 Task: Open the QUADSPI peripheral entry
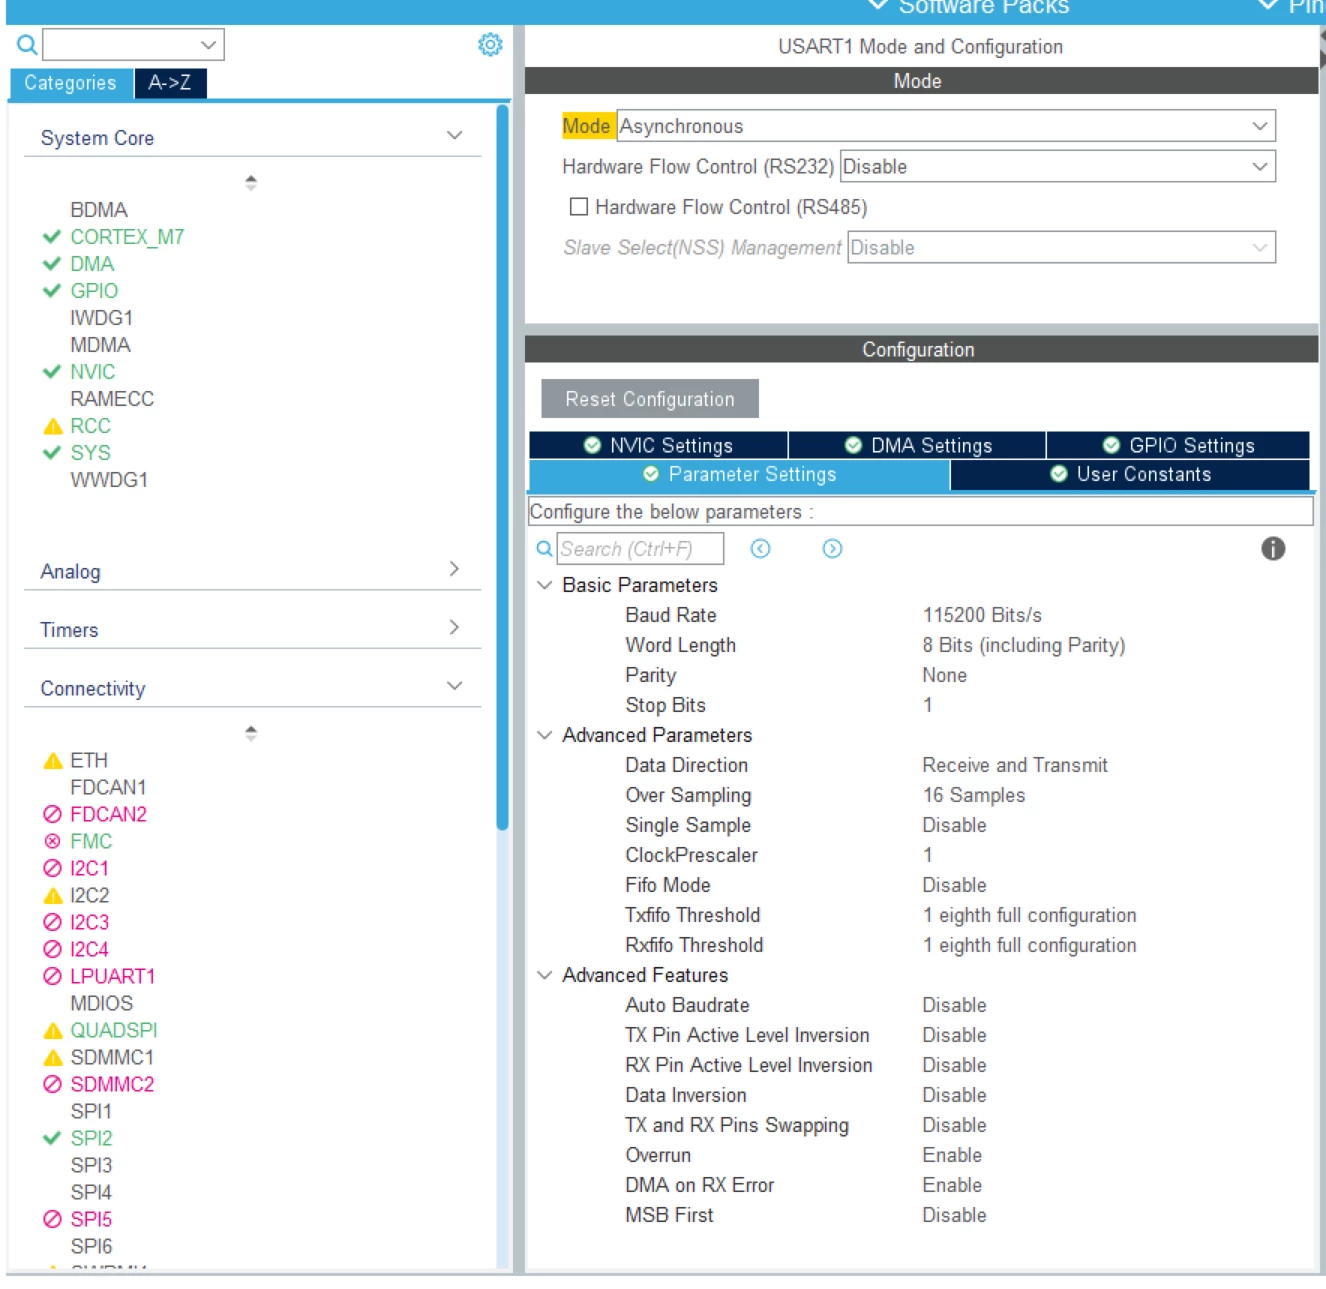(113, 1030)
